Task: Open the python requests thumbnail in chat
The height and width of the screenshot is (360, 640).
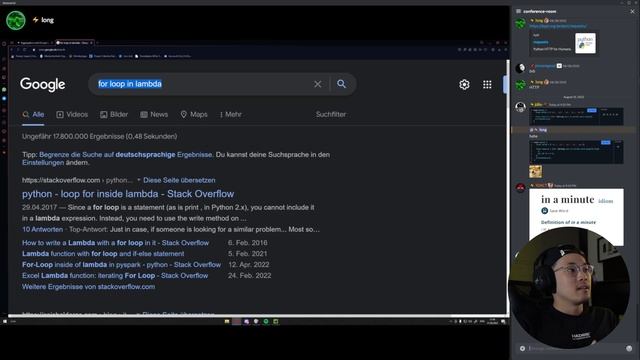Action: (585, 43)
